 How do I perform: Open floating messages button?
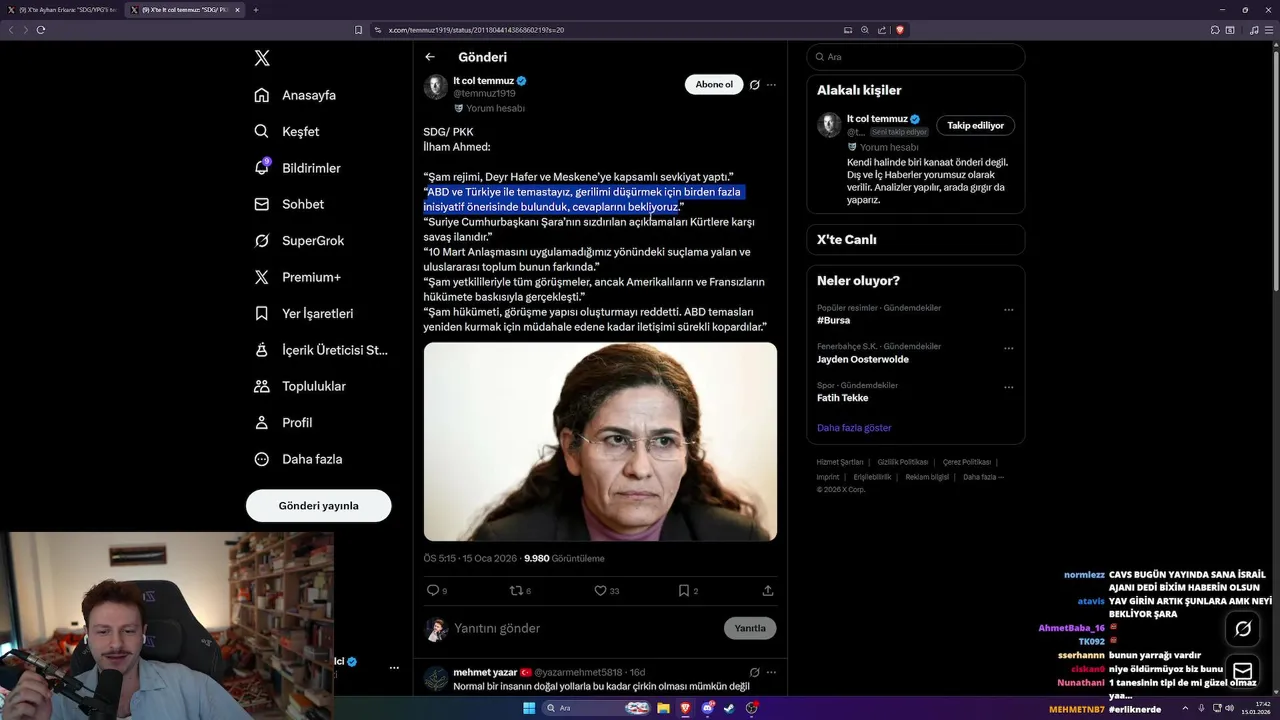(1243, 671)
